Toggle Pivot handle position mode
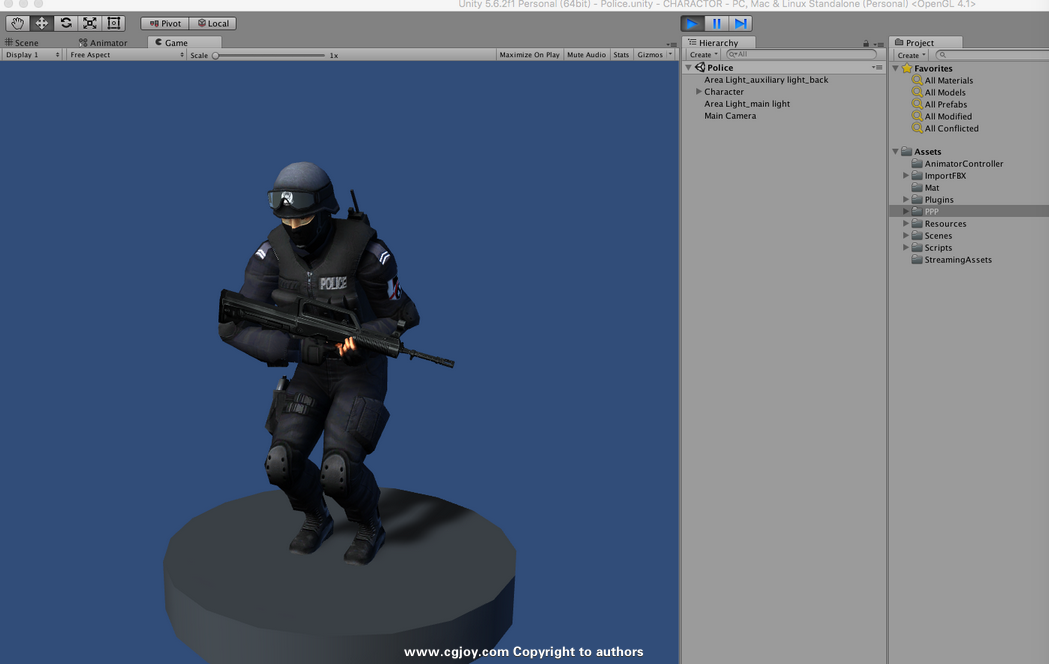The width and height of the screenshot is (1049, 664). (164, 23)
